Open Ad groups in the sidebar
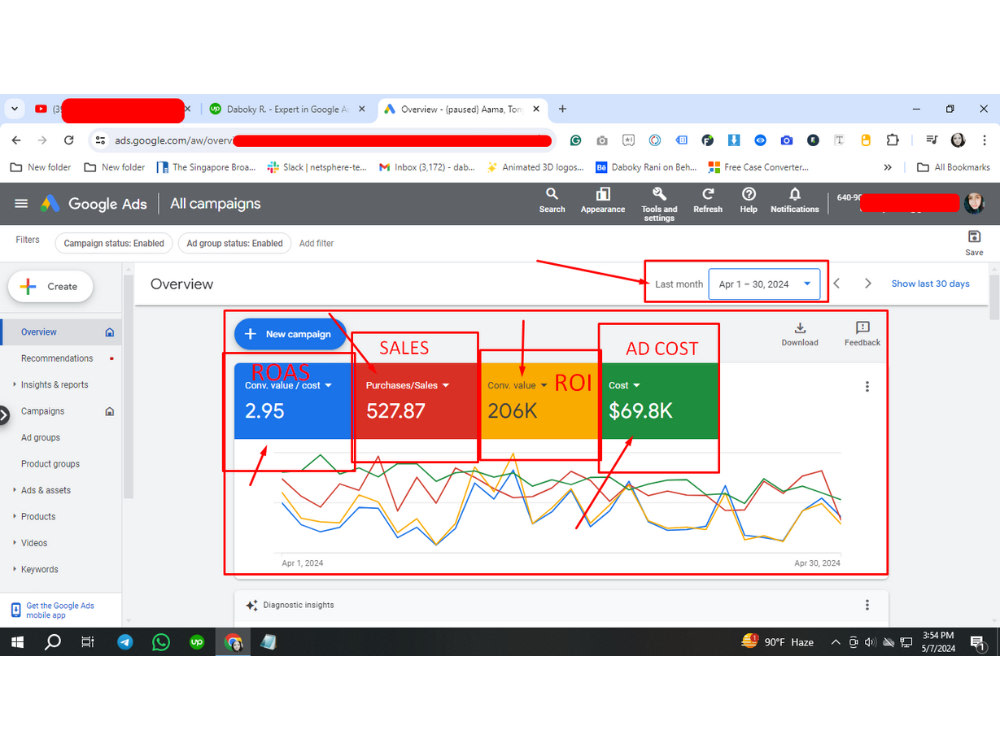 point(40,438)
